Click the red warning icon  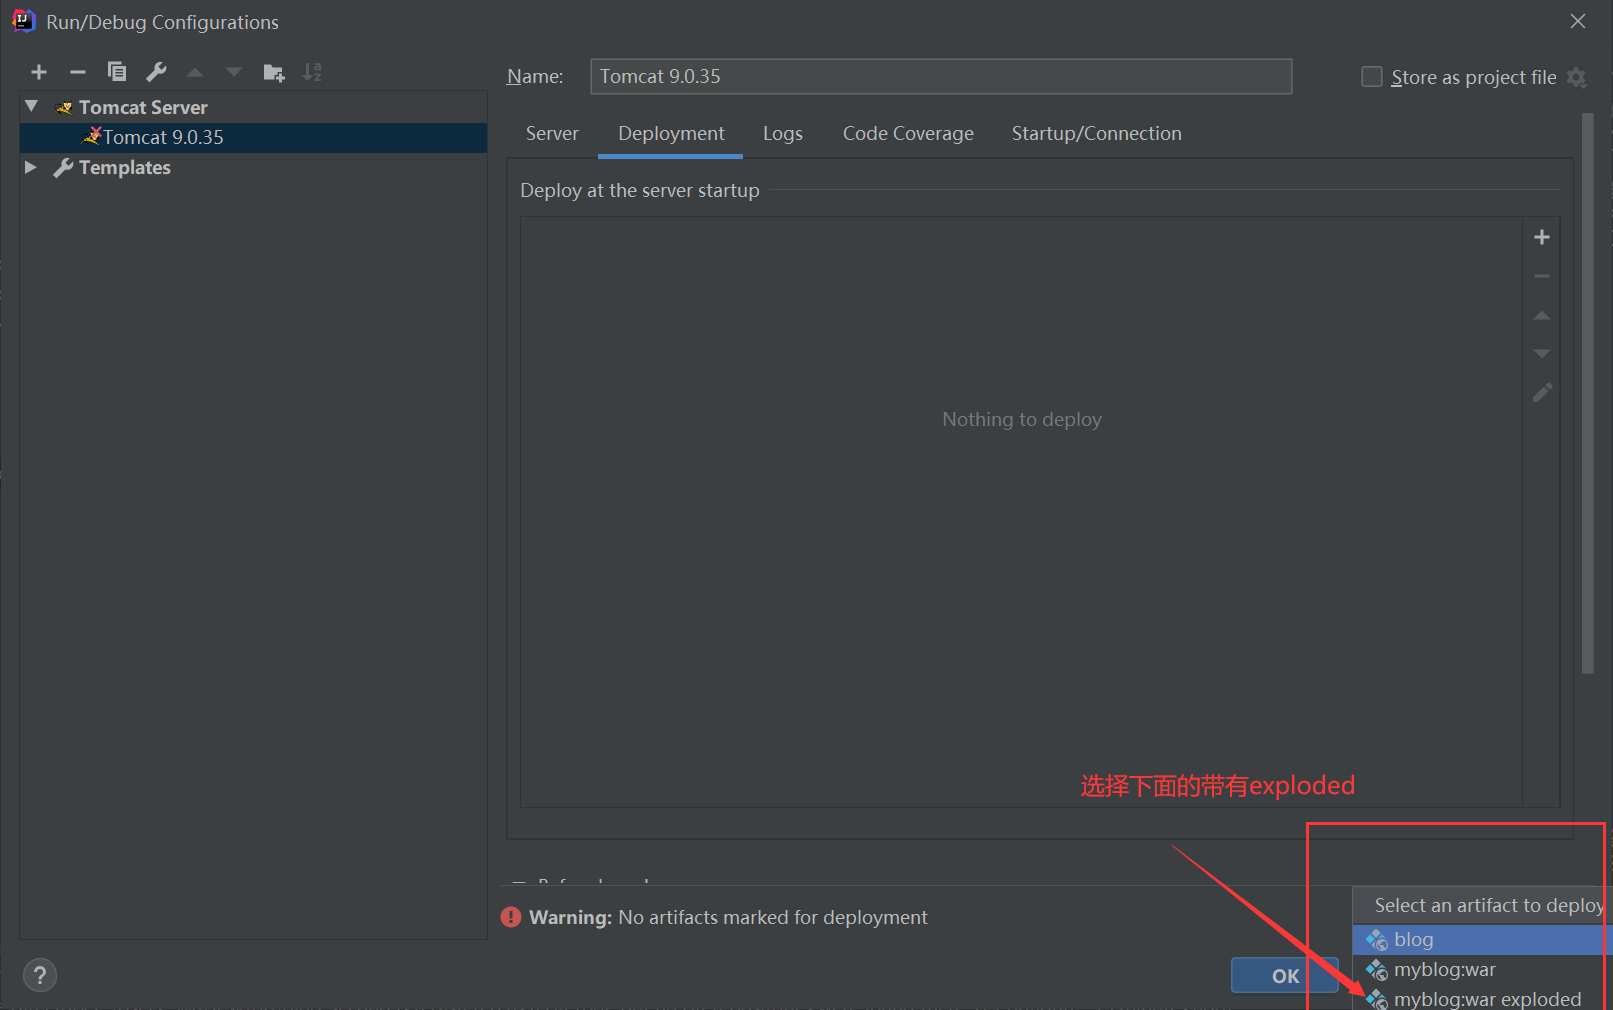511,917
